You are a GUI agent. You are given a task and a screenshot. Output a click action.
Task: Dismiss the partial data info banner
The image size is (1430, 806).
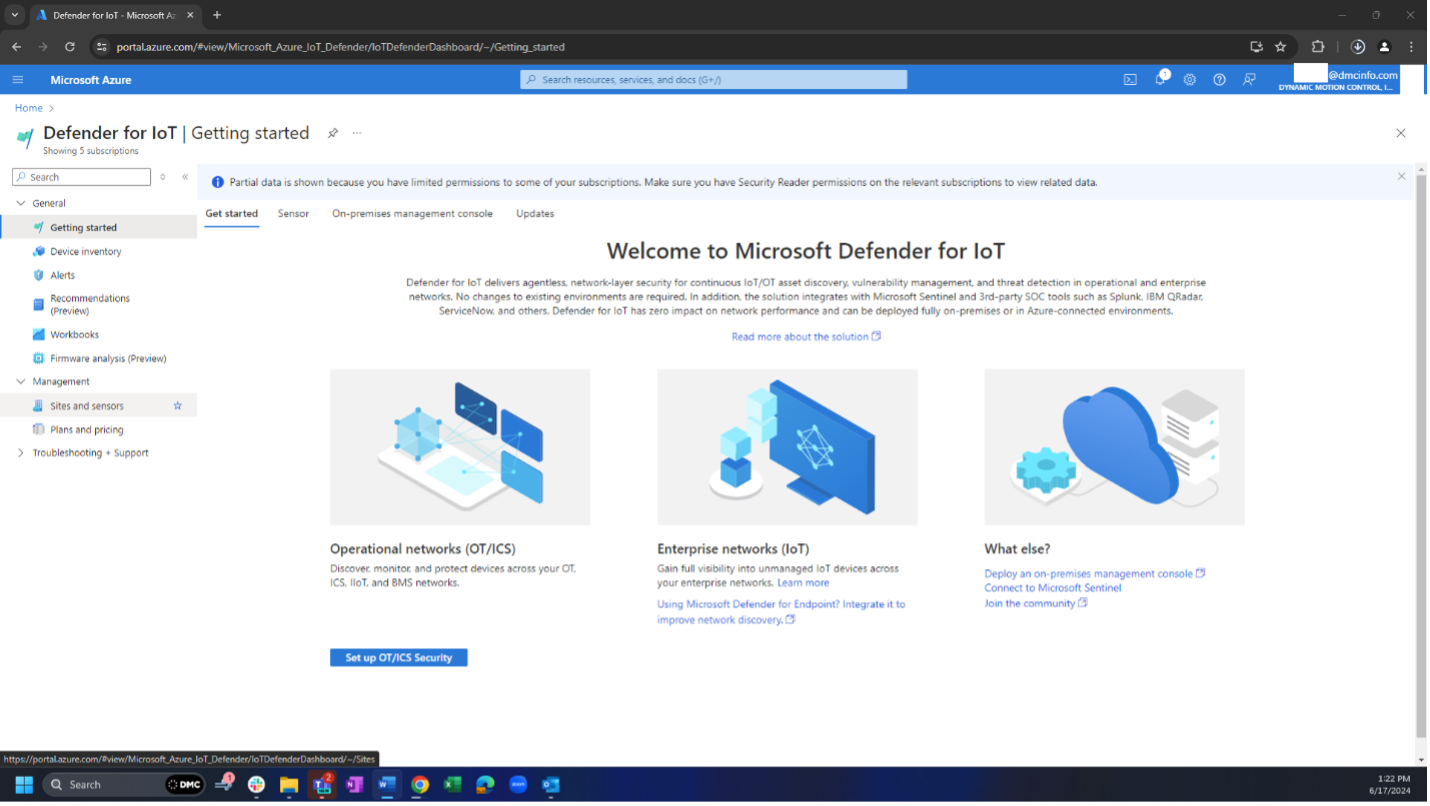coord(1401,176)
